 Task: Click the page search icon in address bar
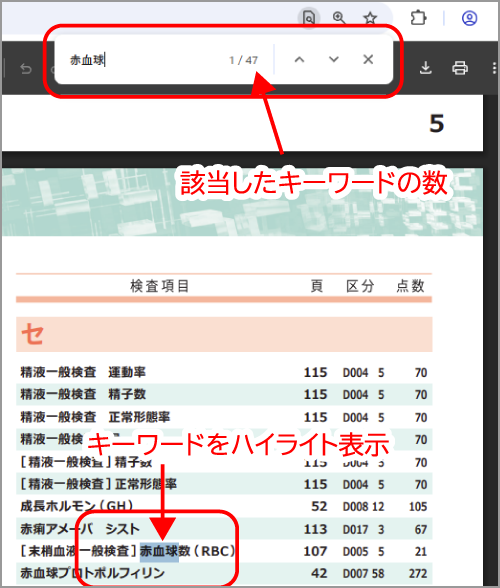pyautogui.click(x=309, y=18)
